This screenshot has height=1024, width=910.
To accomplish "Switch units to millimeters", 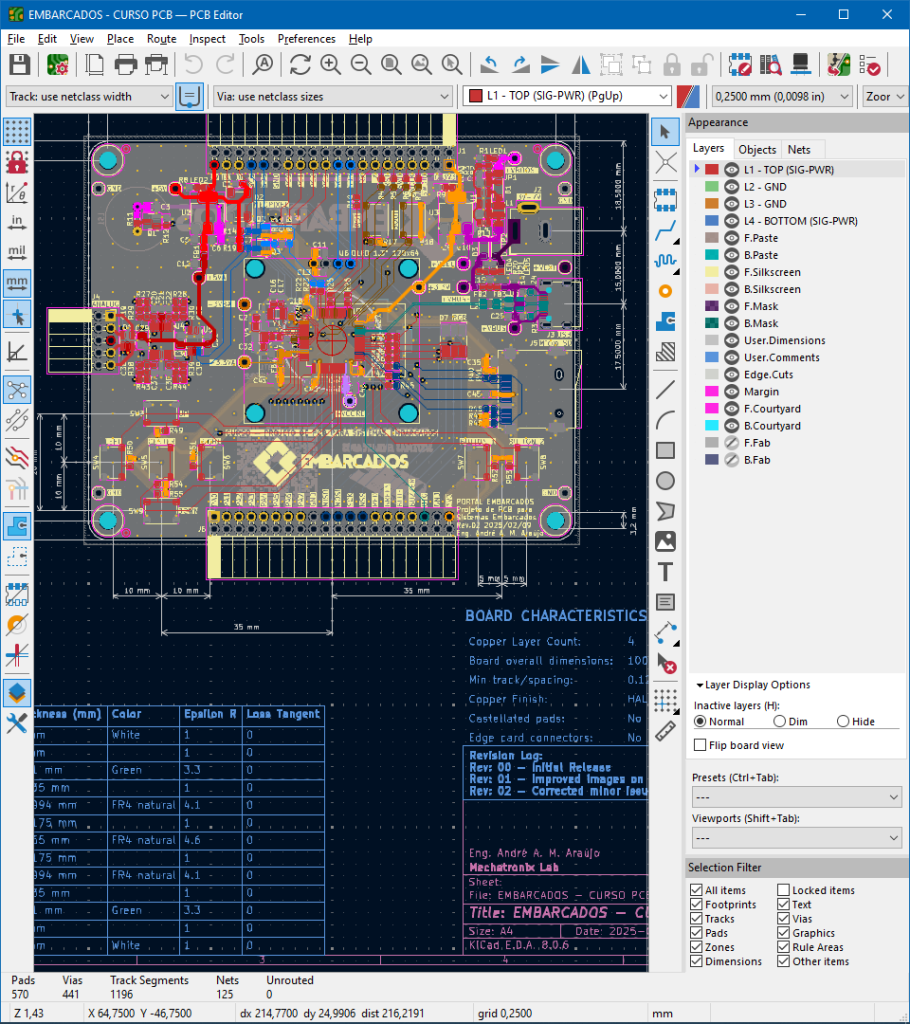I will pyautogui.click(x=17, y=283).
